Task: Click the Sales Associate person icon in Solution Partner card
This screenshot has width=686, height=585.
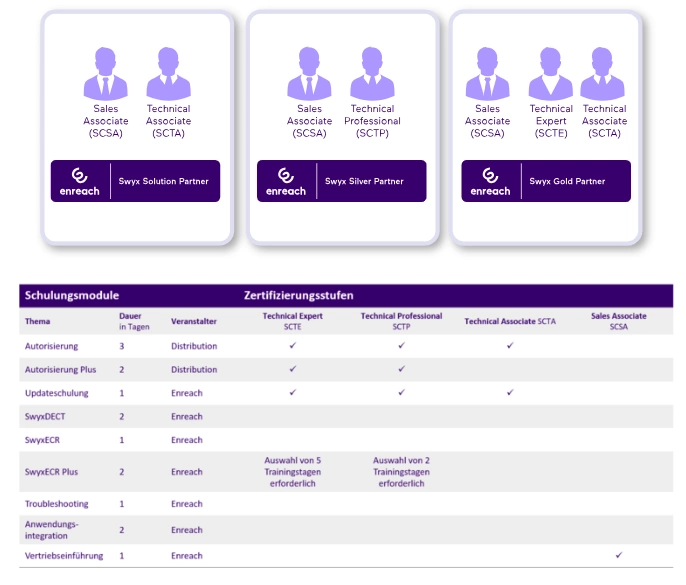Action: pyautogui.click(x=105, y=74)
